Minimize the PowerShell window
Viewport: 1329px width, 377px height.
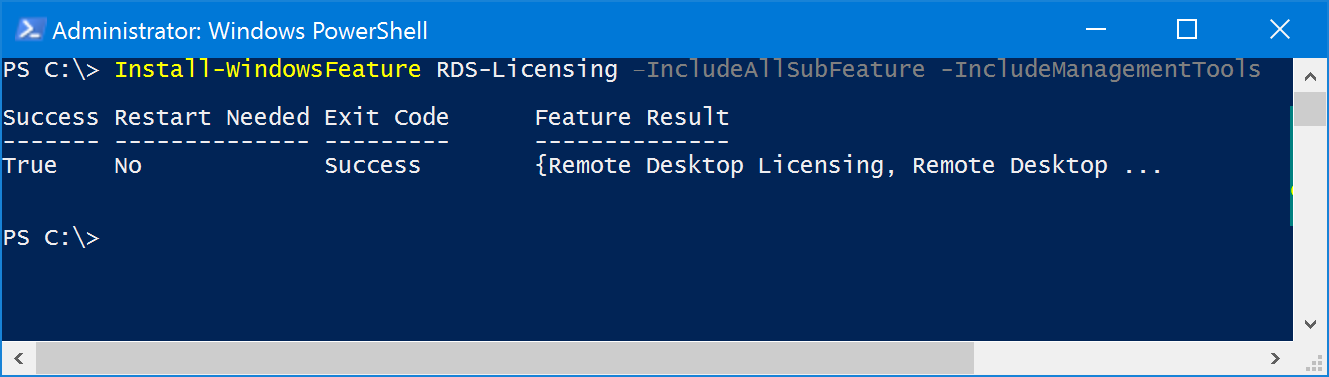(1095, 30)
